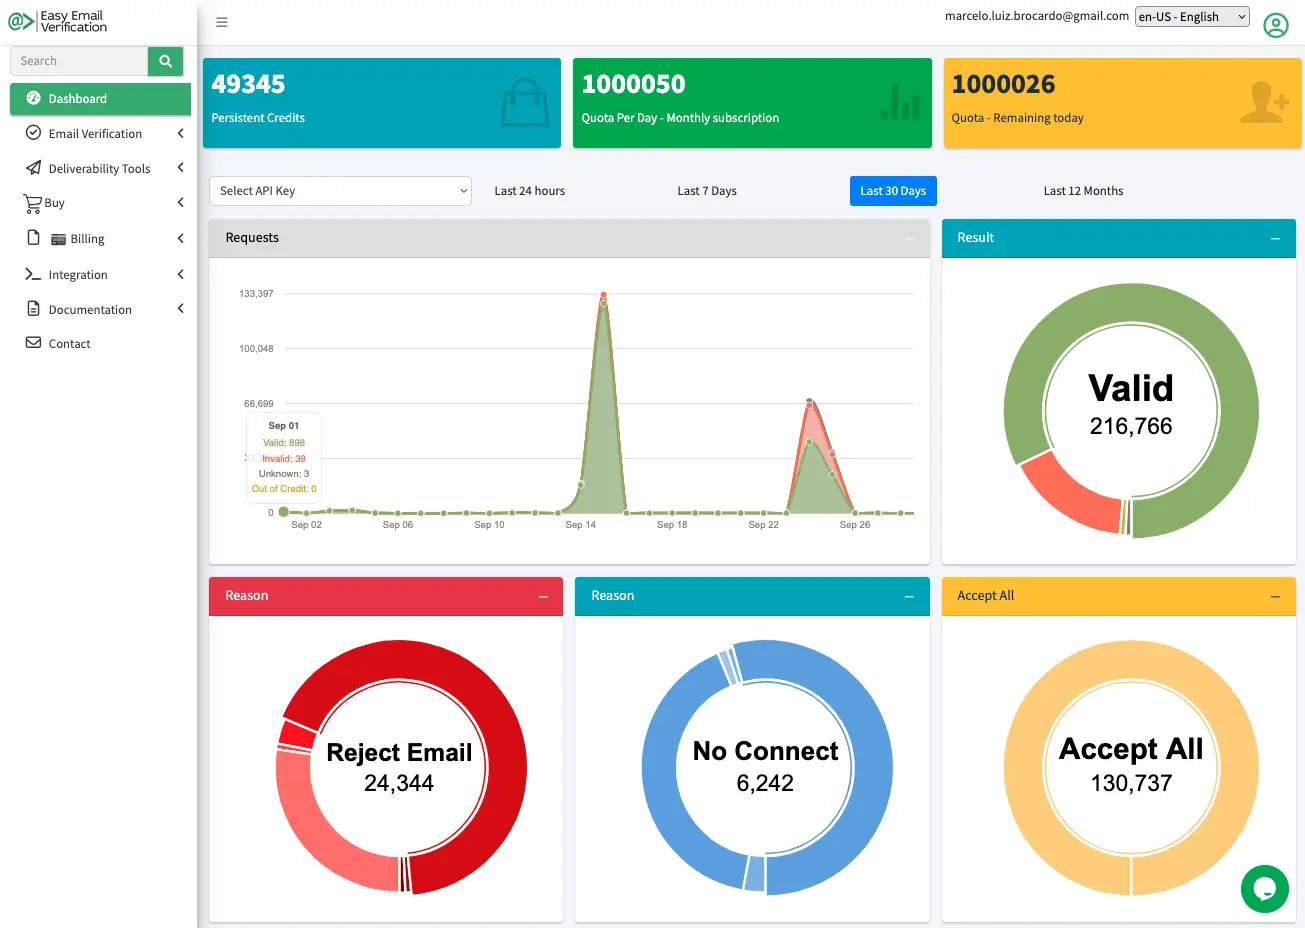The height and width of the screenshot is (928, 1305).
Task: Click the bar chart icon on Quota Per Day
Action: (899, 102)
